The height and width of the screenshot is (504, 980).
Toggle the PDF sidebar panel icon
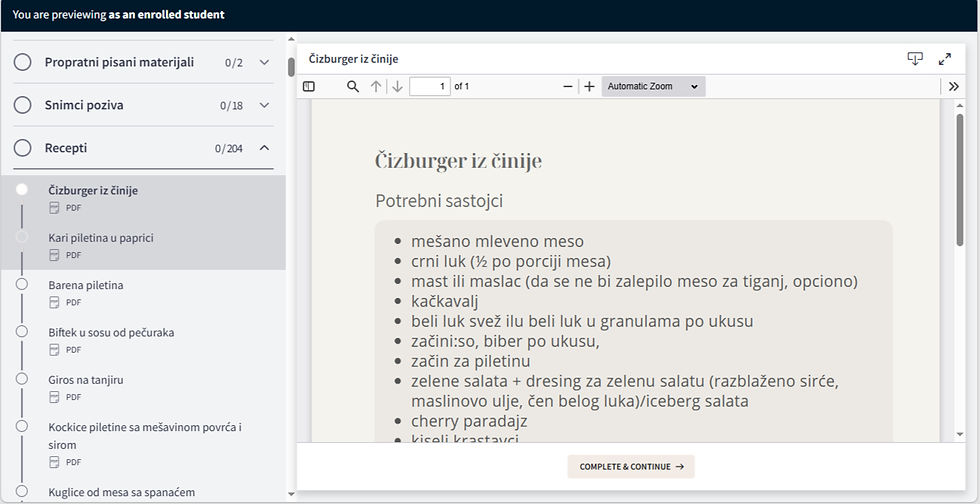309,86
